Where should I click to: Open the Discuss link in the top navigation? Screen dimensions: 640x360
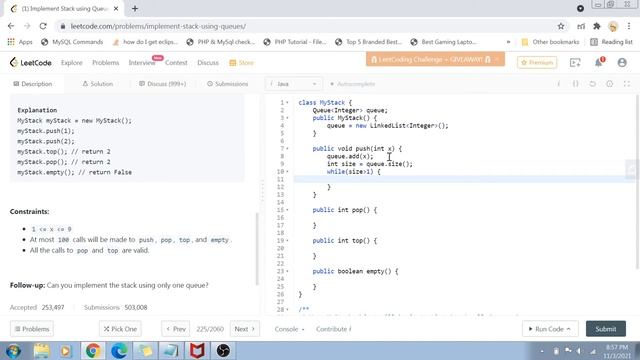coord(208,62)
